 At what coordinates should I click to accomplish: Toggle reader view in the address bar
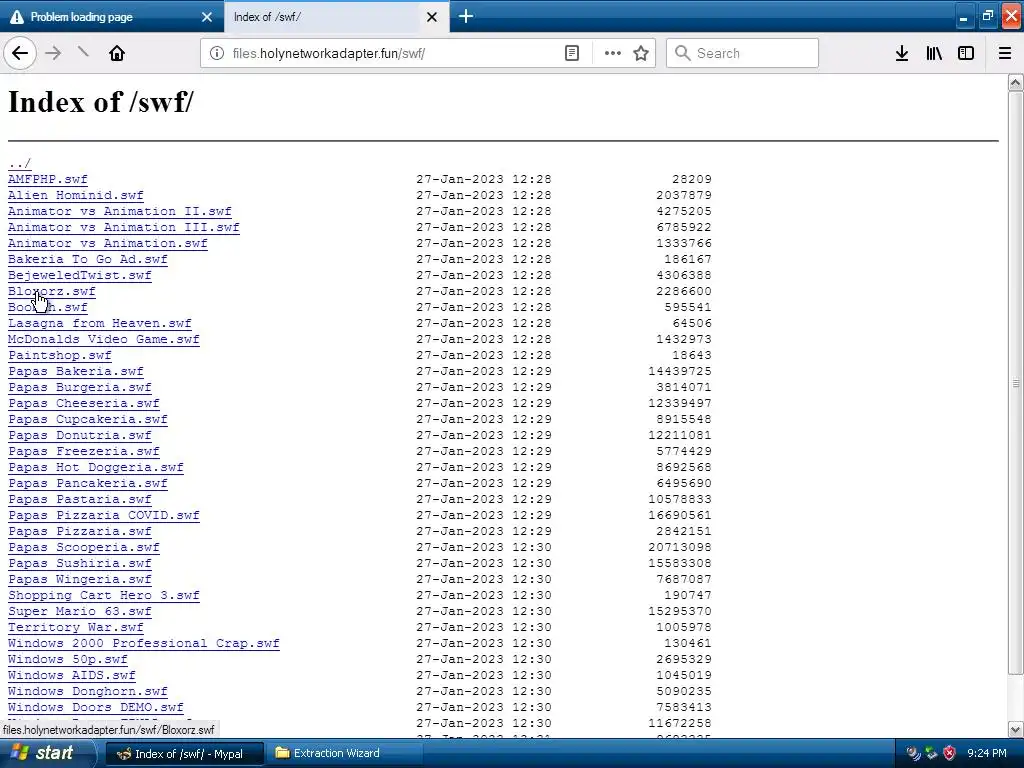click(x=571, y=53)
